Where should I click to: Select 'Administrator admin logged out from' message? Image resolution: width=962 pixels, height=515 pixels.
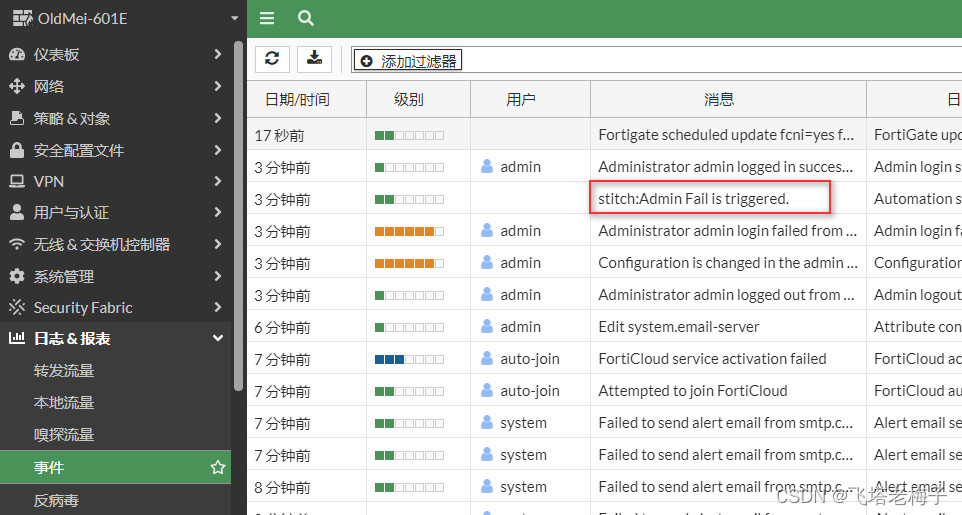tap(726, 295)
